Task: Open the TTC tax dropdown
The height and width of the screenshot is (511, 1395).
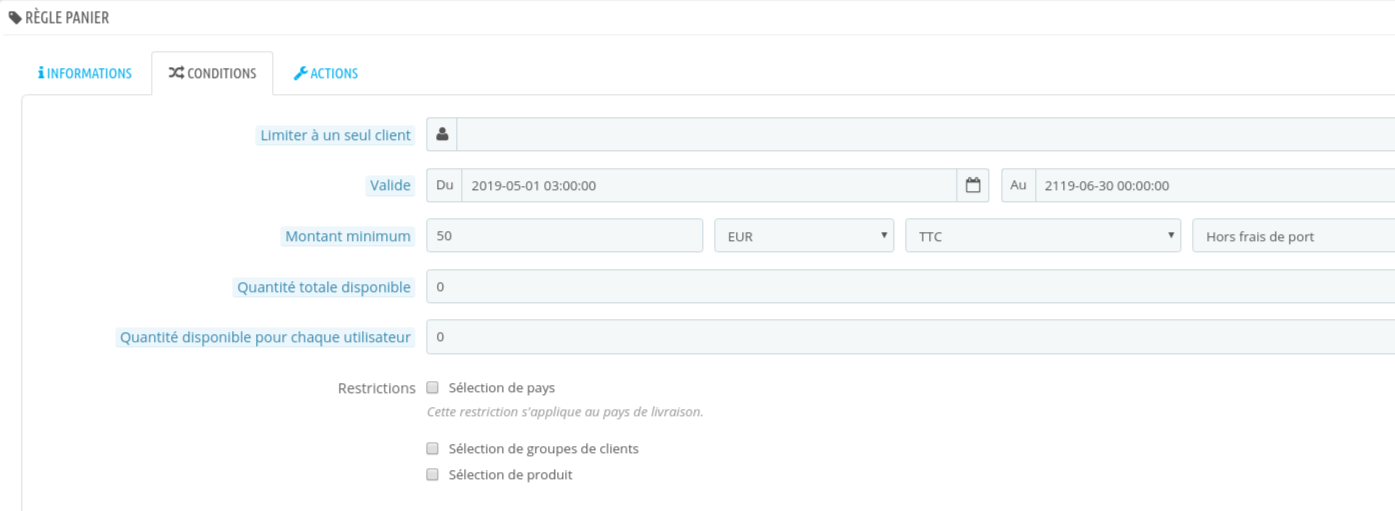Action: point(1043,236)
